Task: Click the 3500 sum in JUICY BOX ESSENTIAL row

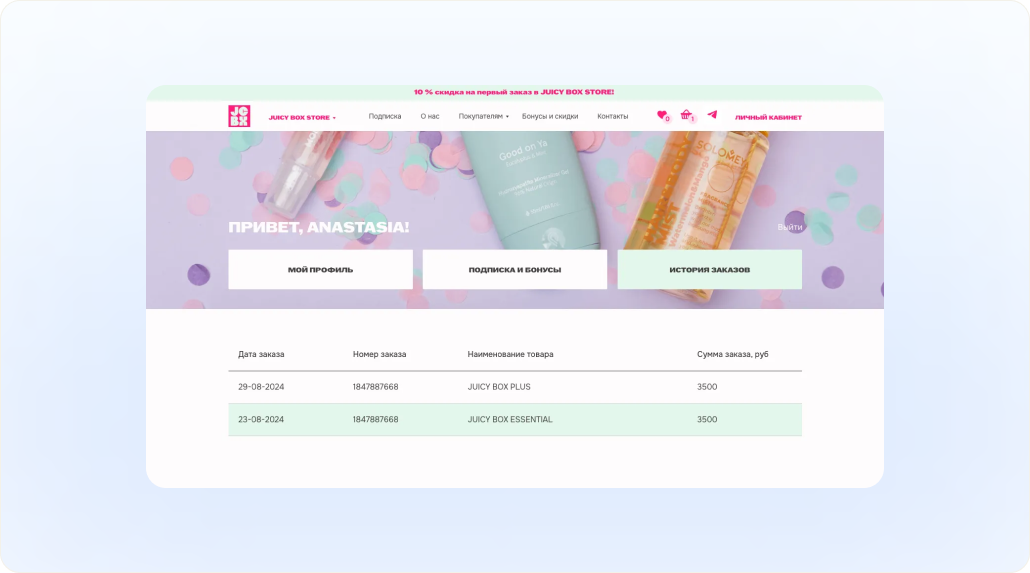Action: click(707, 419)
